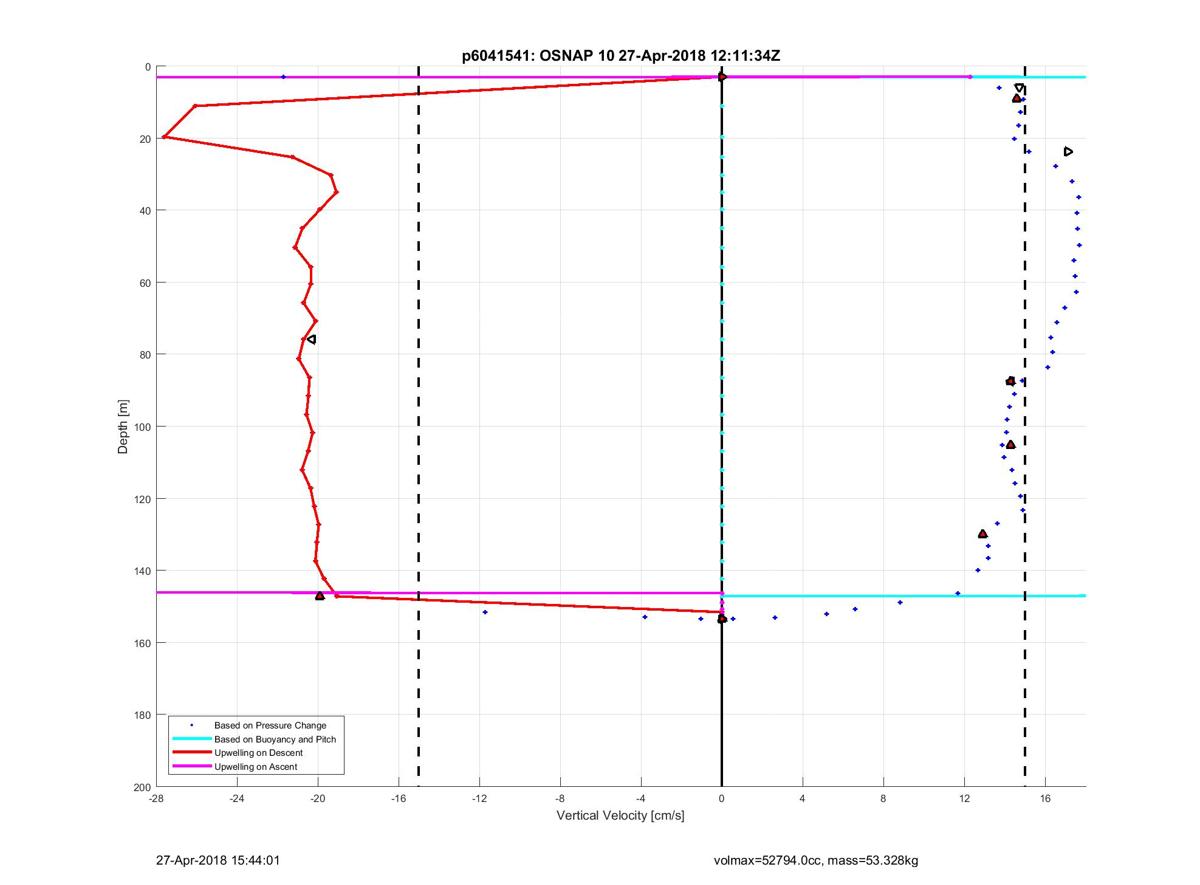Click the x-axis tick label '-8'
Screen dimensions: 1200x885
[x=560, y=799]
